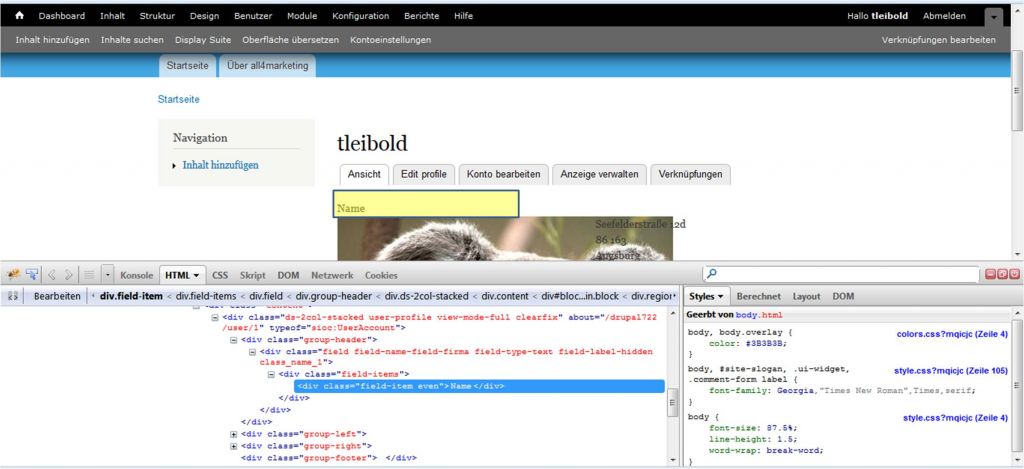This screenshot has height=469, width=1024.
Task: Click the Drupal home icon
Action: pos(19,16)
